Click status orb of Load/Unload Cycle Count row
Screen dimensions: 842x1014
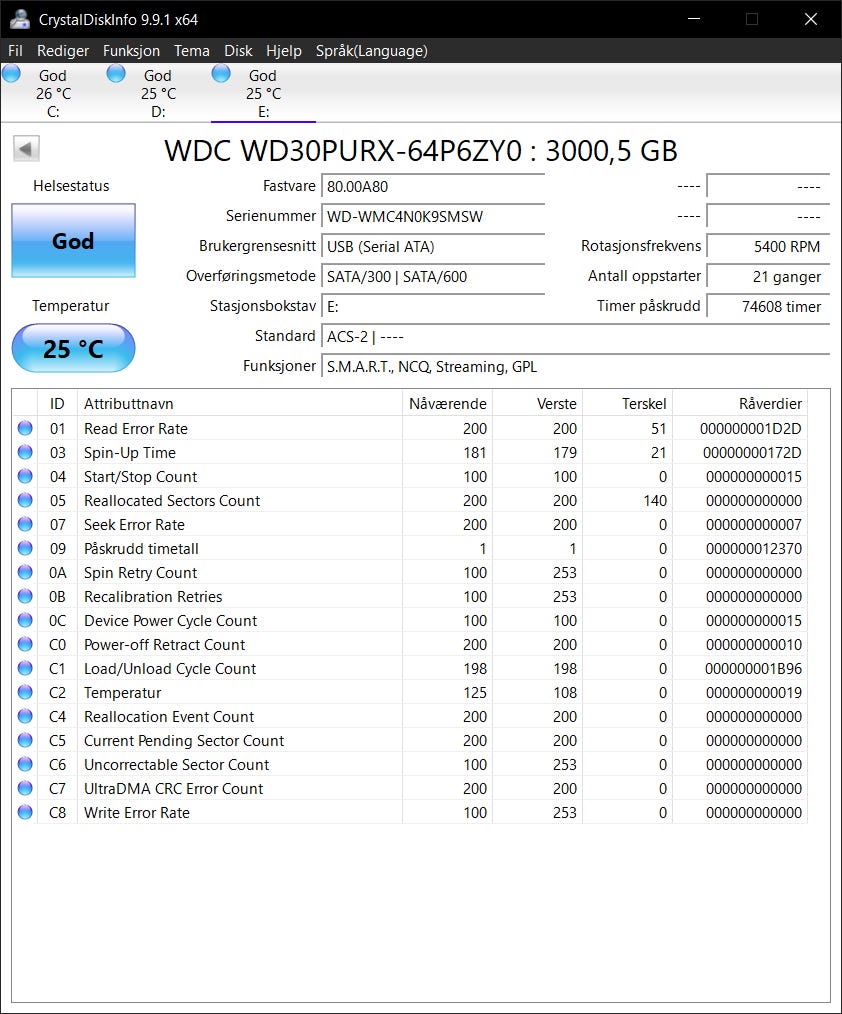[x=25, y=667]
